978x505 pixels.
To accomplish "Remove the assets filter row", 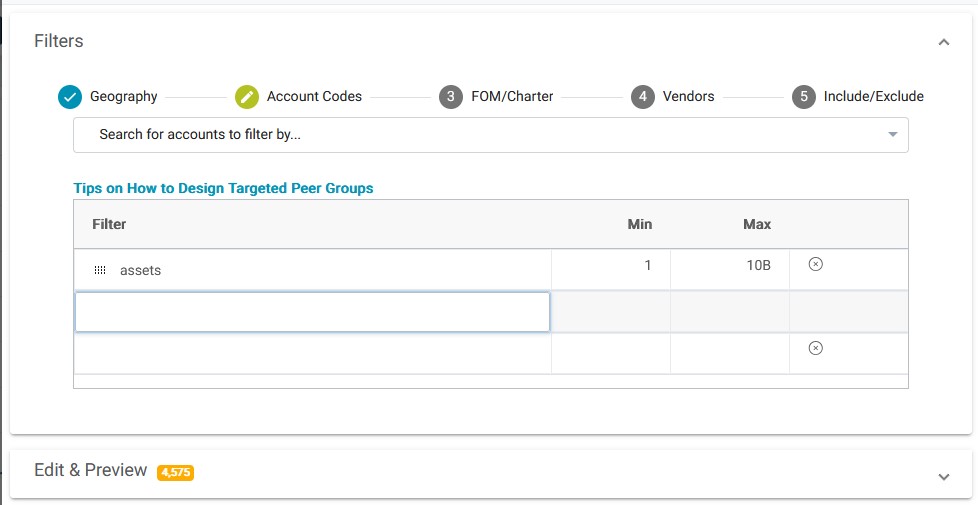I will coord(815,264).
